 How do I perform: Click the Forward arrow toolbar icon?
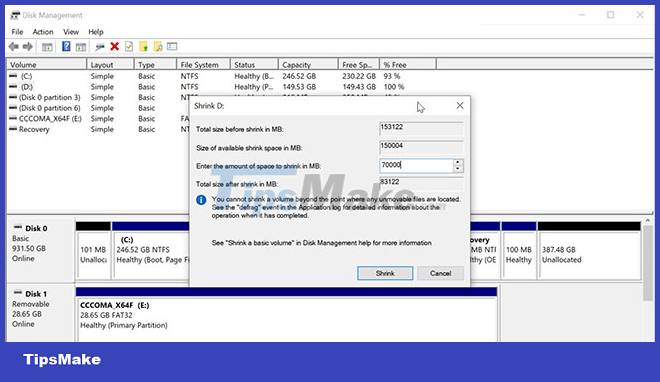[x=28, y=47]
